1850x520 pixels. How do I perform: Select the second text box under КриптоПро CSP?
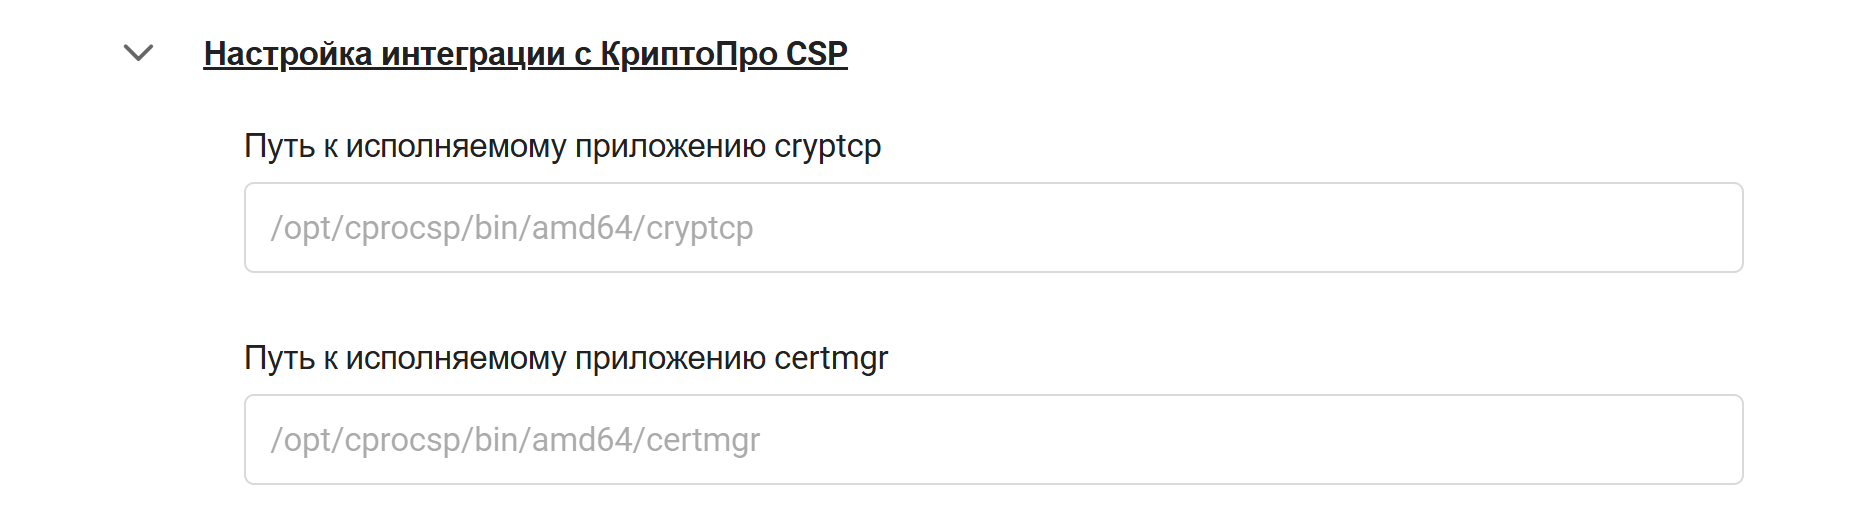pyautogui.click(x=993, y=440)
